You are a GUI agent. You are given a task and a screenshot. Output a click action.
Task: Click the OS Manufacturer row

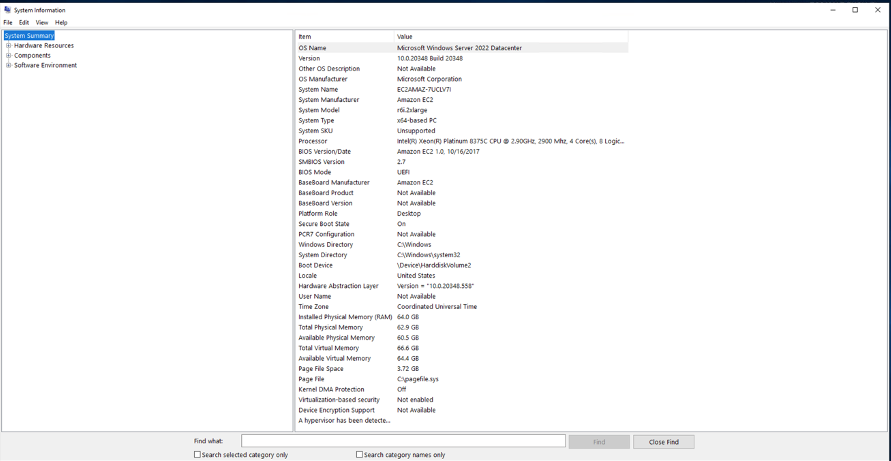point(462,79)
